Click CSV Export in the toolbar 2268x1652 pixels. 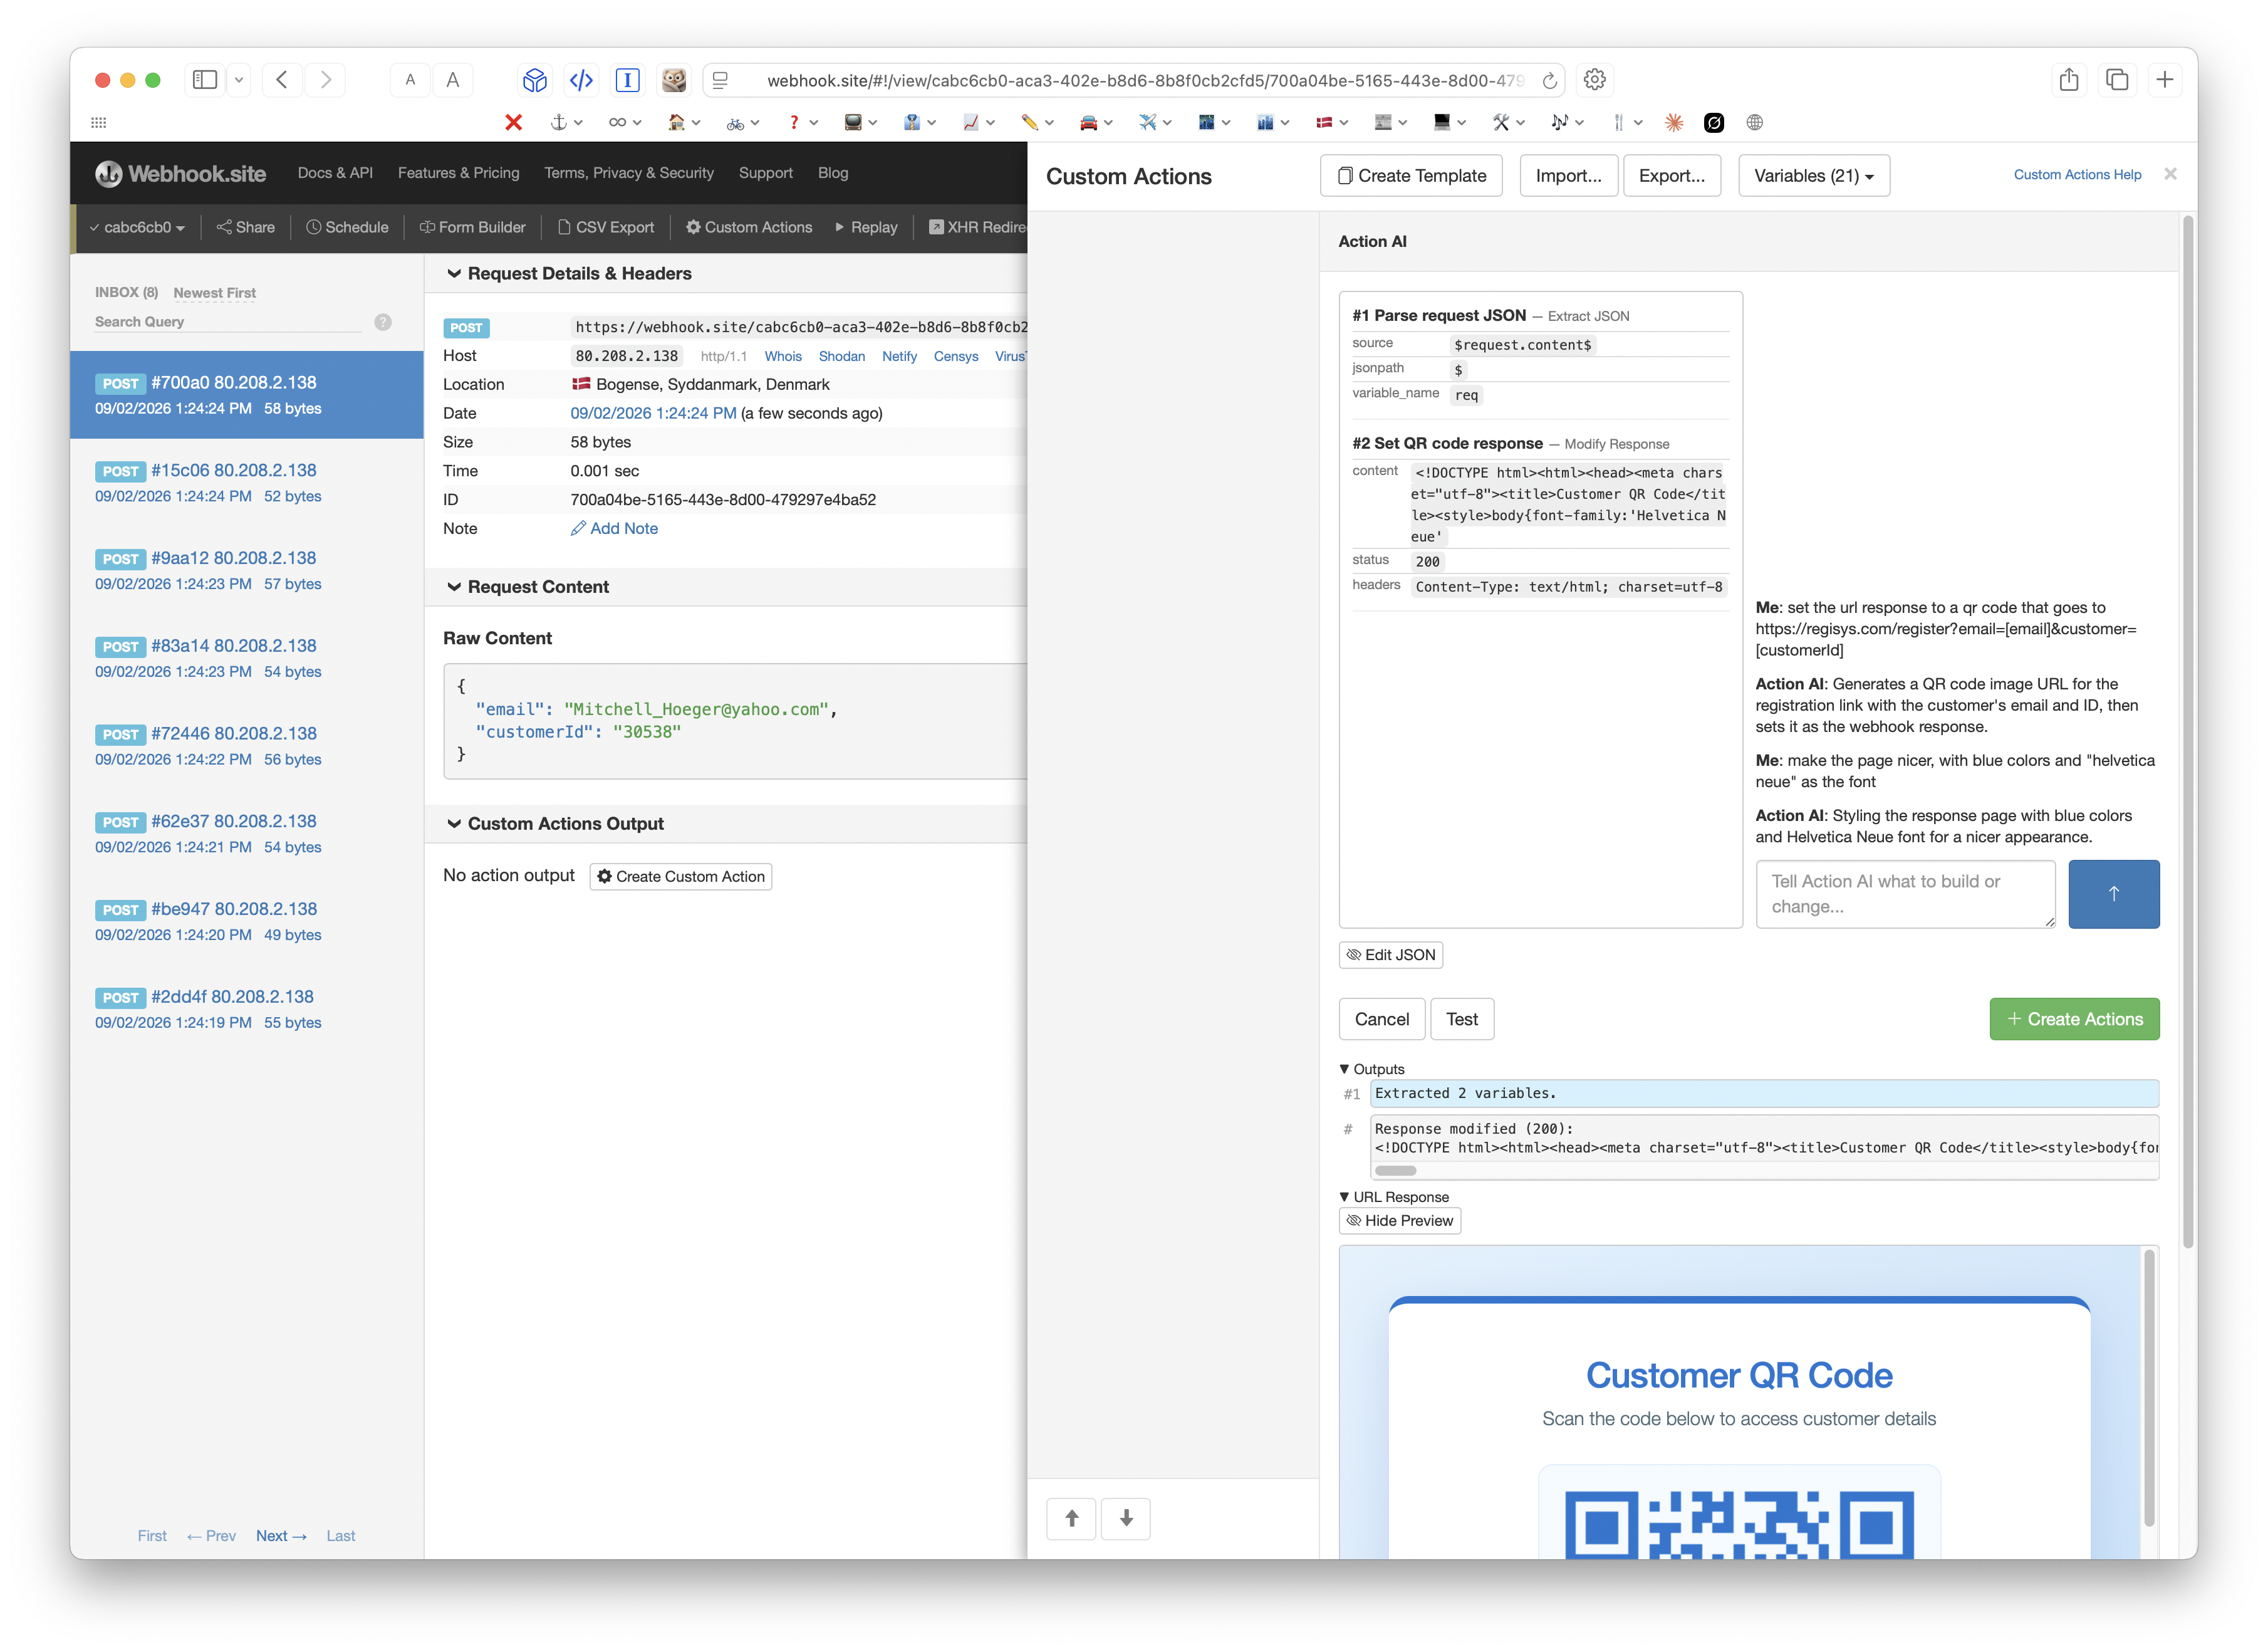(x=605, y=227)
